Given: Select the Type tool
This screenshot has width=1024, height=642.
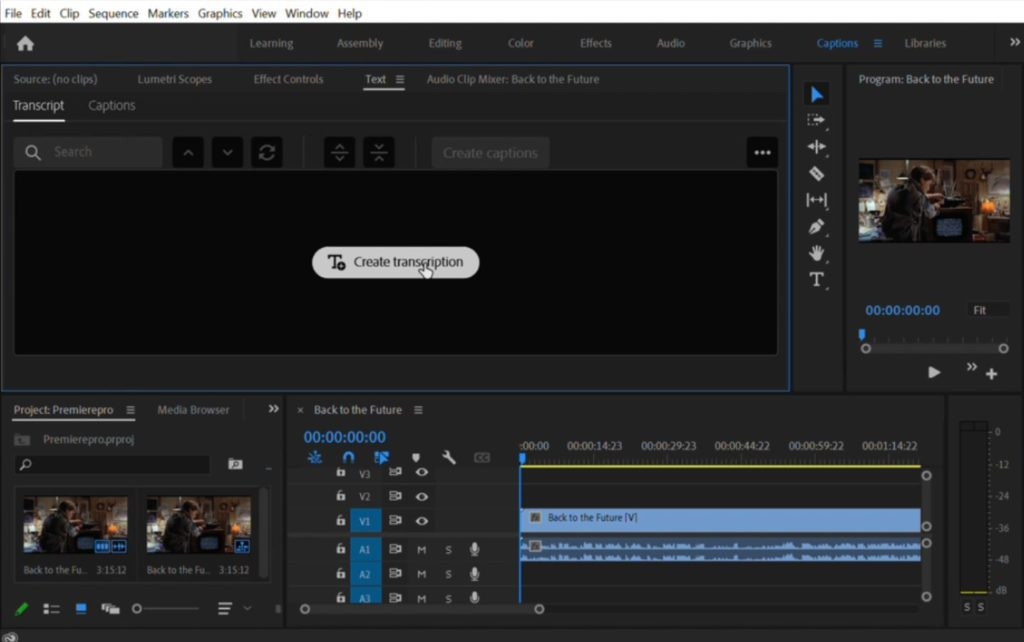Looking at the screenshot, I should tap(816, 280).
